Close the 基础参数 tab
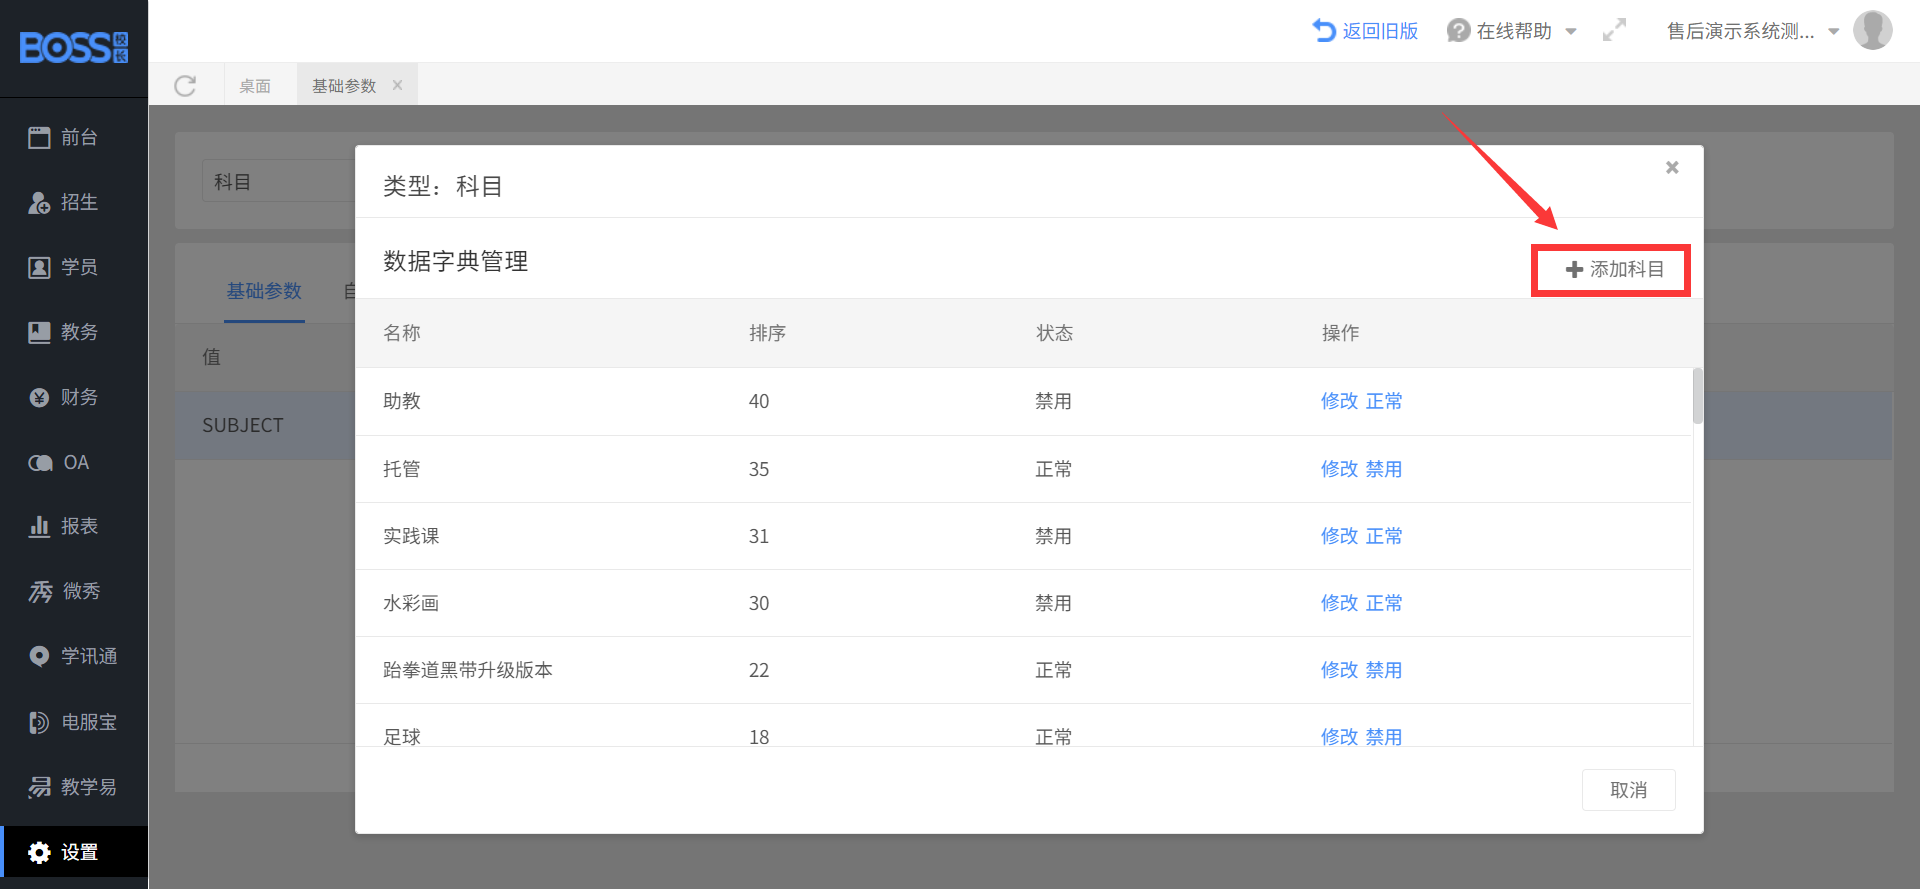Viewport: 1920px width, 889px height. pyautogui.click(x=398, y=85)
